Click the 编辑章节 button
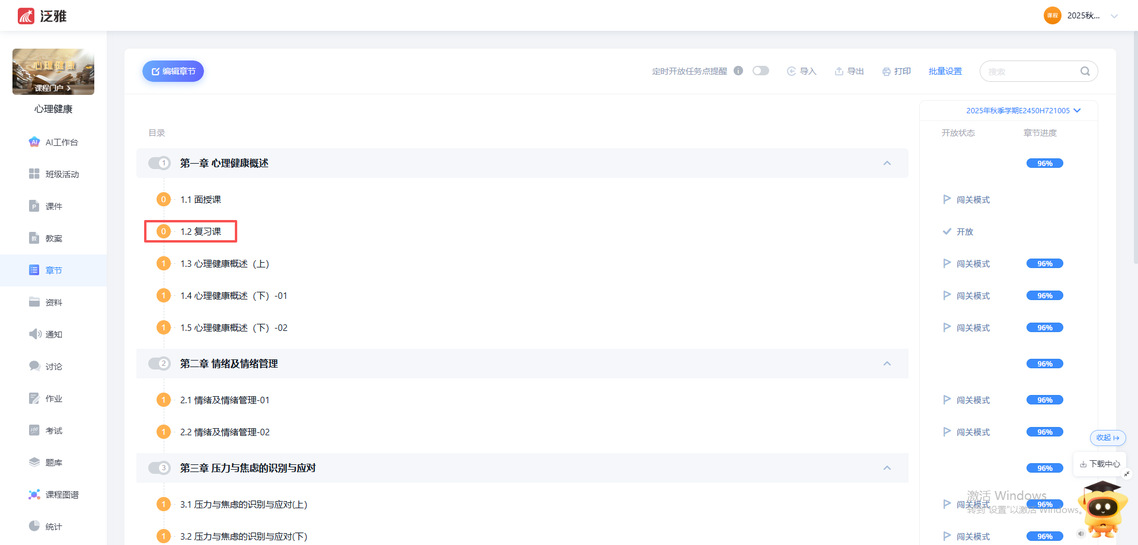Screen dimensions: 1138x545 173,71
